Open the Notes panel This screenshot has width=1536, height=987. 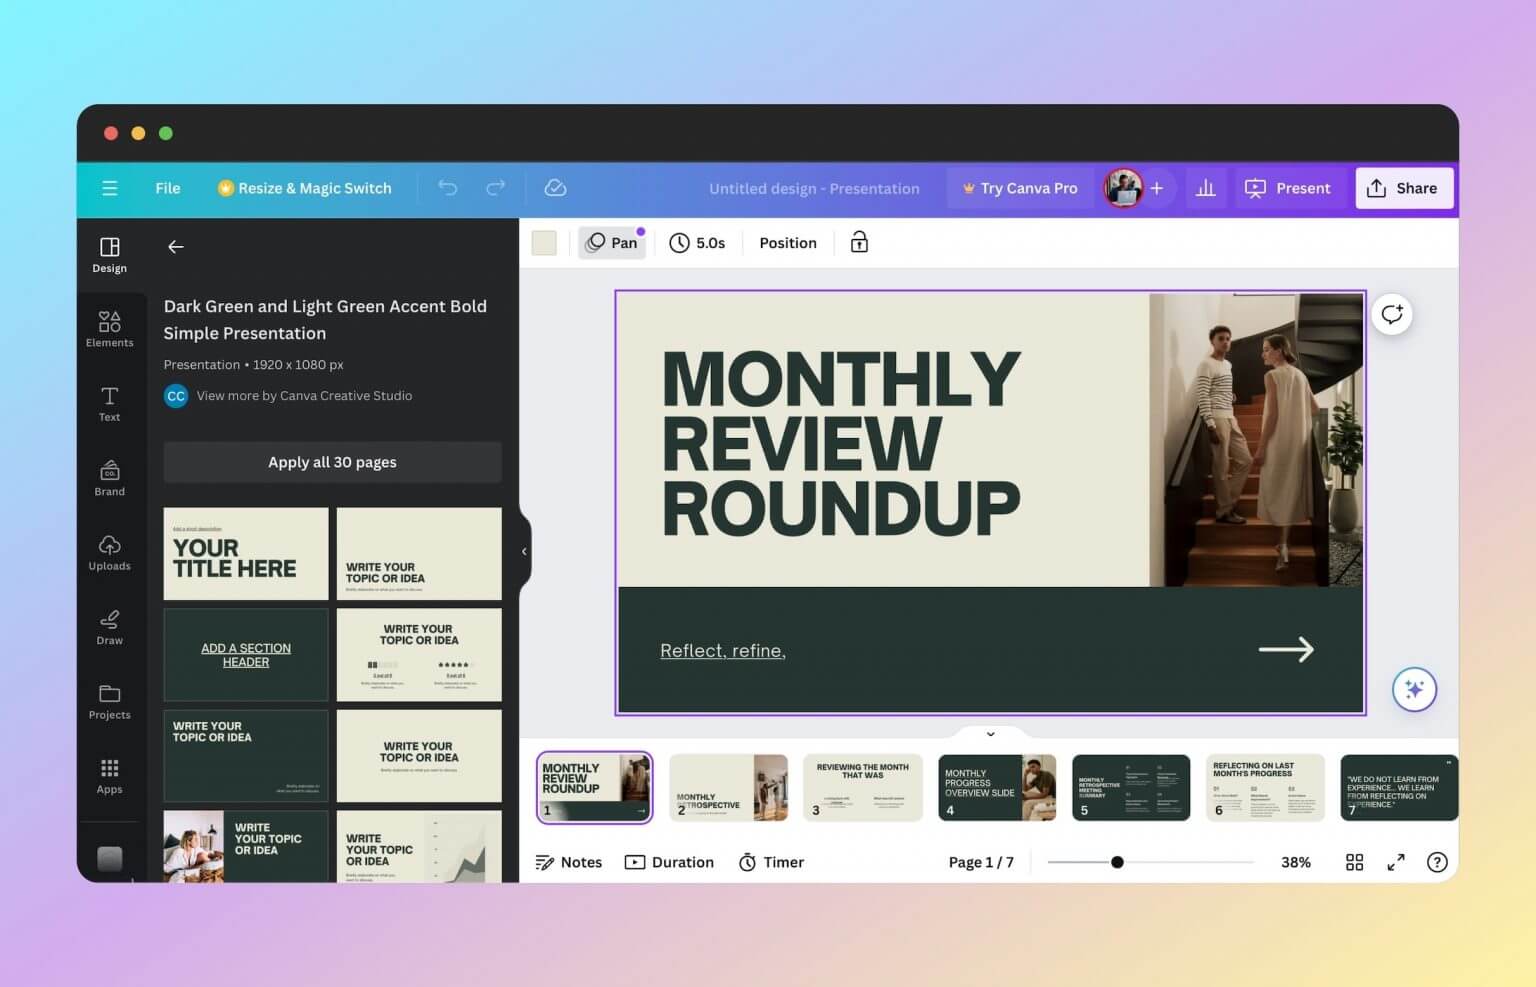(568, 861)
